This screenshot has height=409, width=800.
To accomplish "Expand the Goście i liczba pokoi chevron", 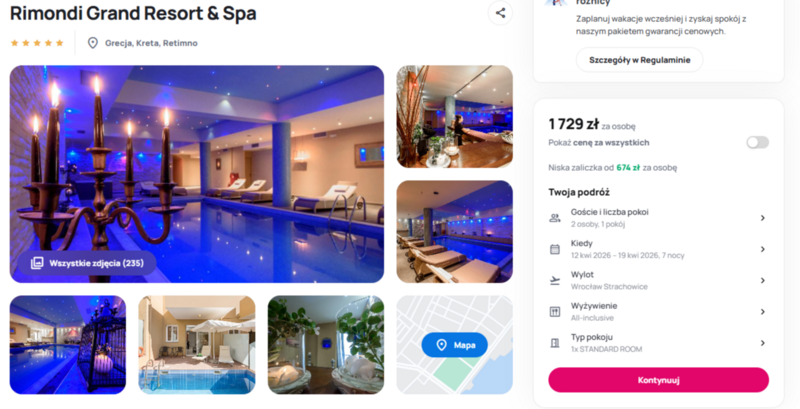I will click(x=763, y=218).
